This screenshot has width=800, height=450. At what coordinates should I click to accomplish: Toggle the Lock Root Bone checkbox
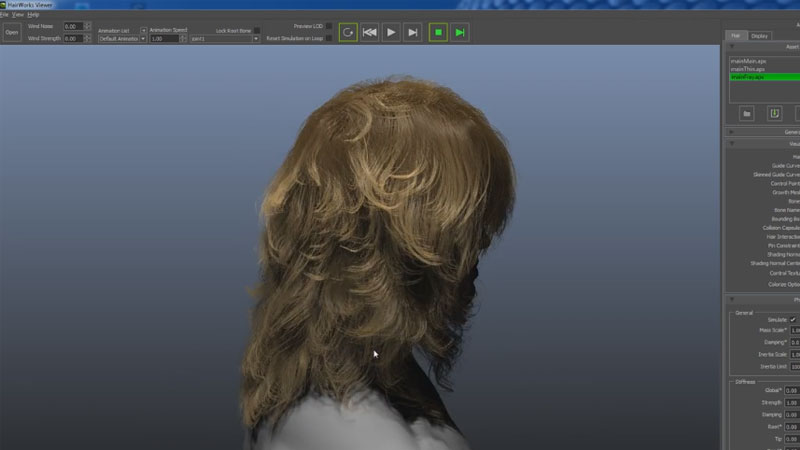257,30
